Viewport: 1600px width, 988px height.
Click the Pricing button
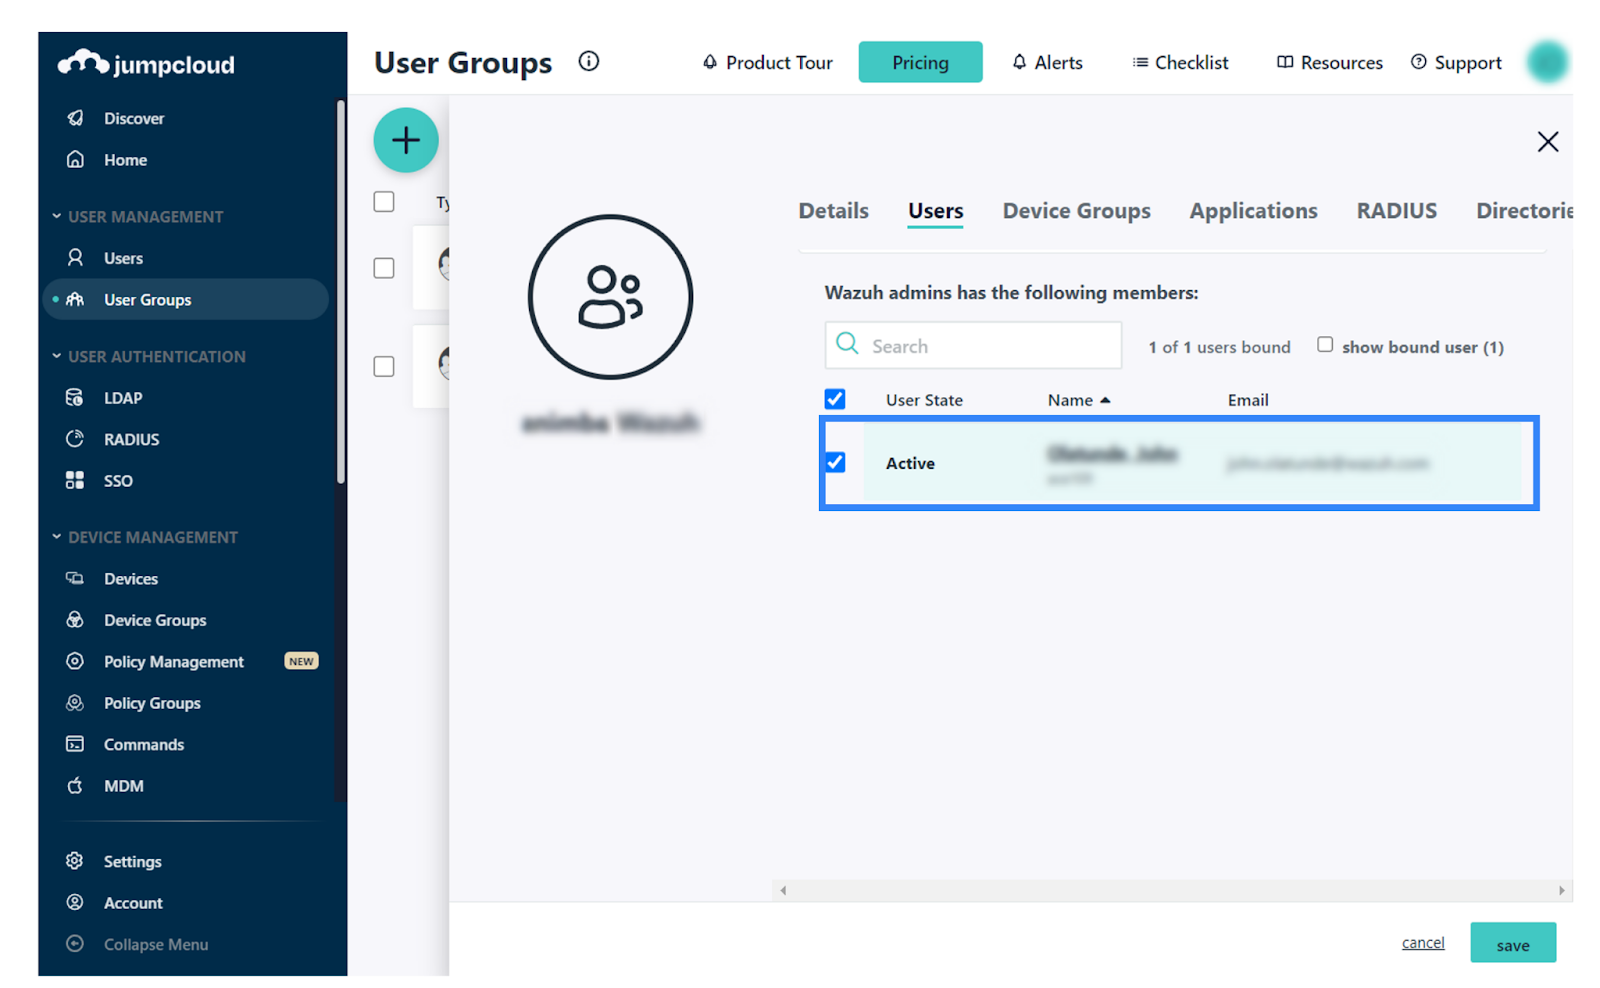(920, 62)
